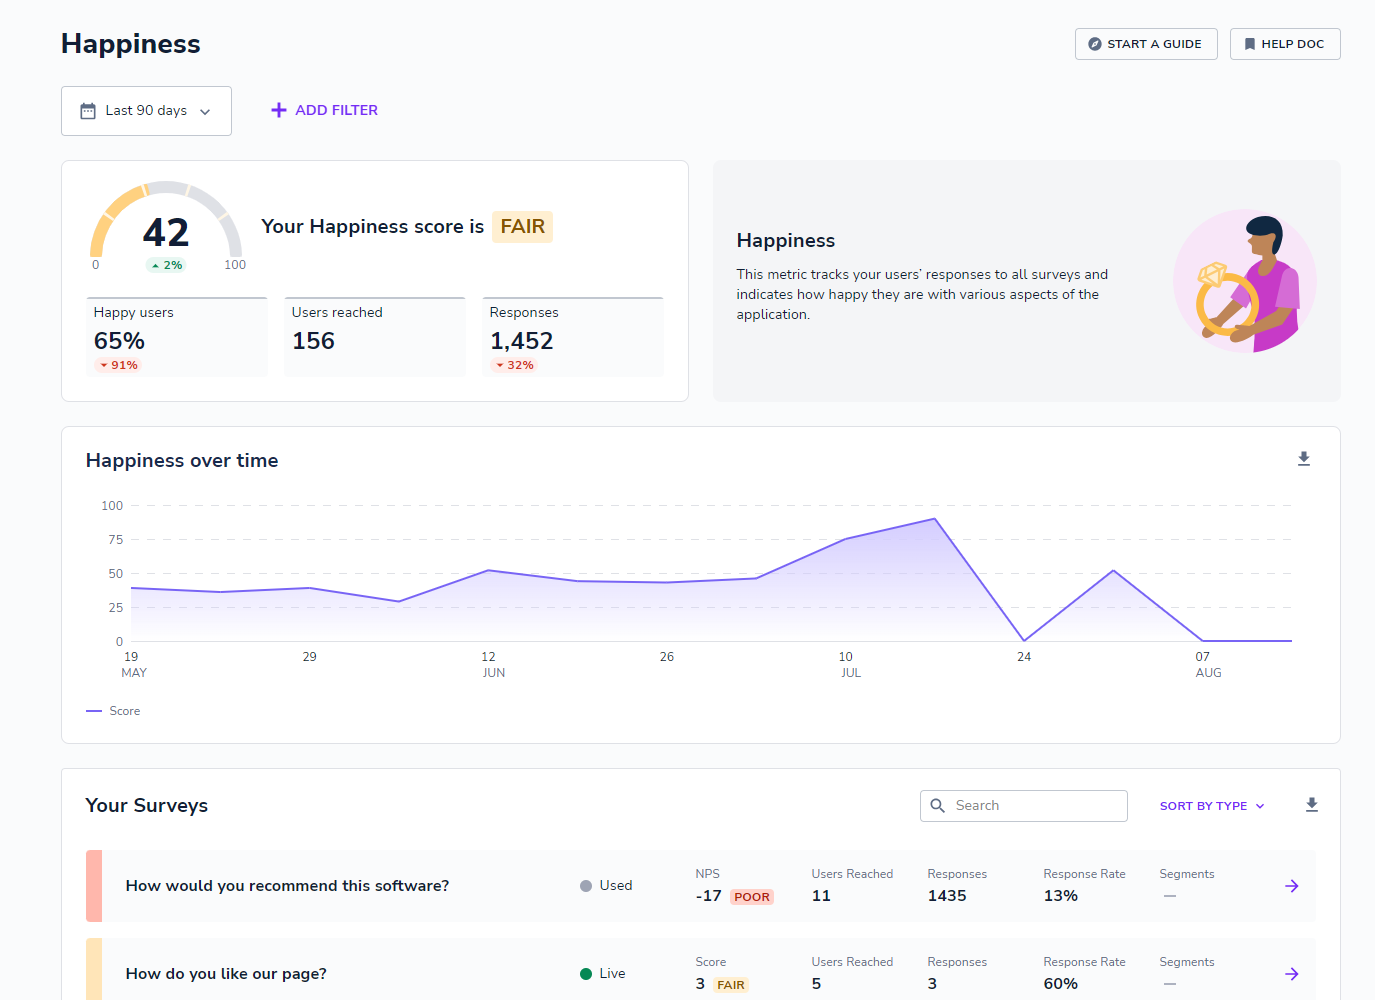The image size is (1375, 1000).
Task: Click the Happiness page heading
Action: click(131, 44)
